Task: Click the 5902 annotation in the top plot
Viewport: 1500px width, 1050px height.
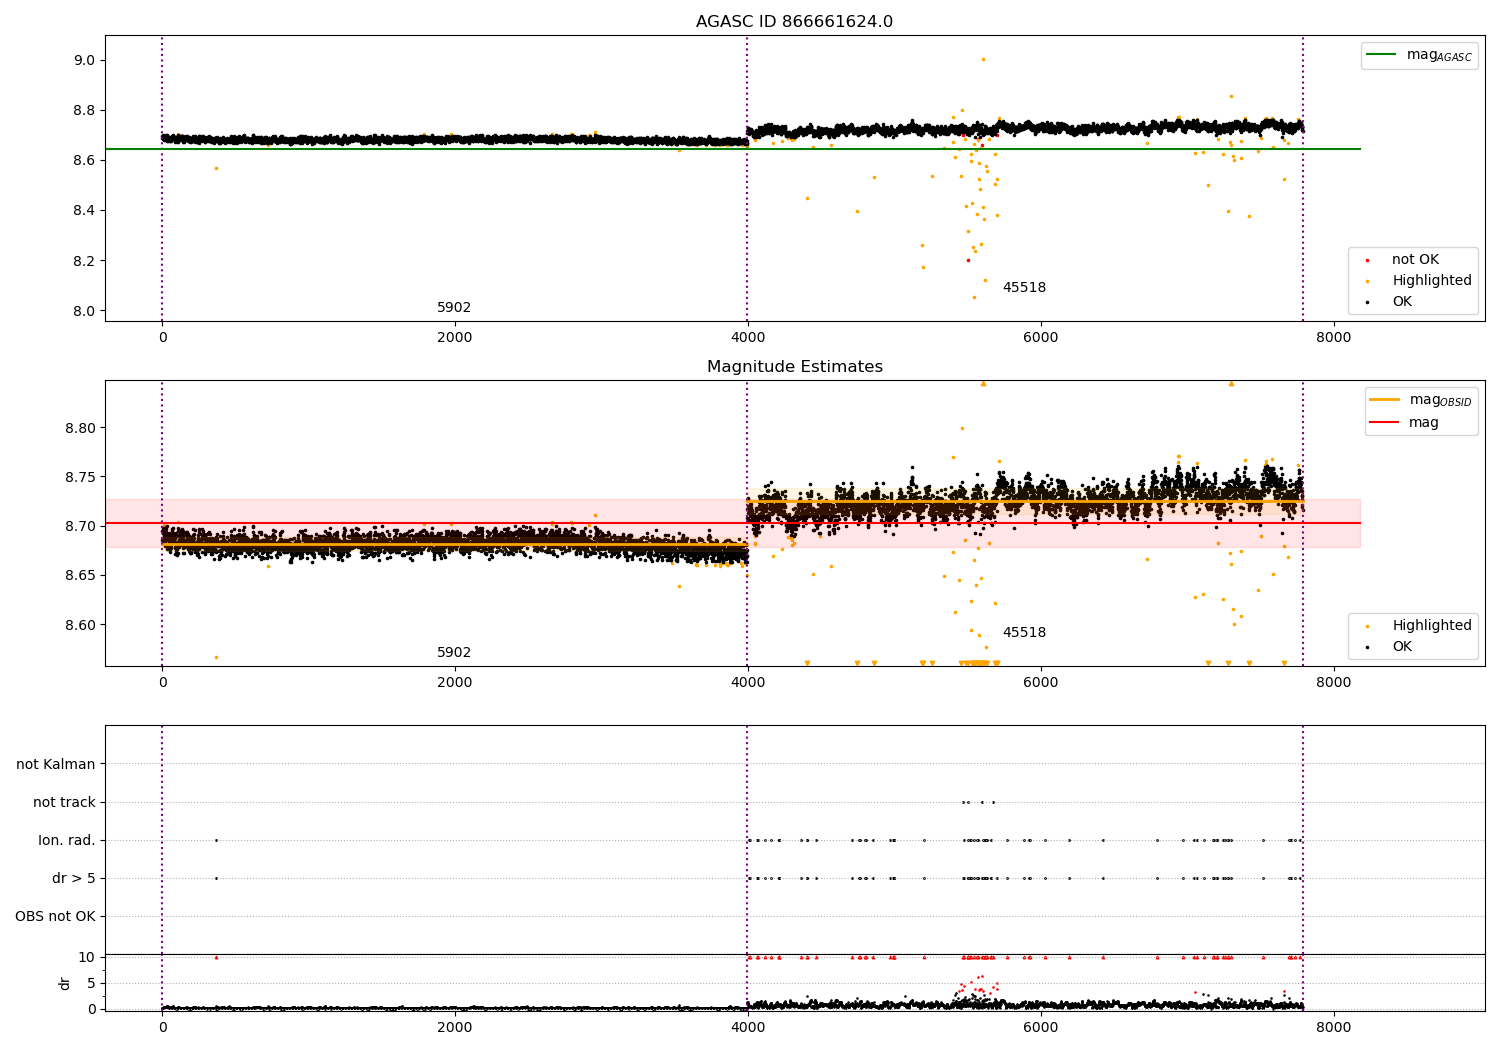Action: (454, 308)
